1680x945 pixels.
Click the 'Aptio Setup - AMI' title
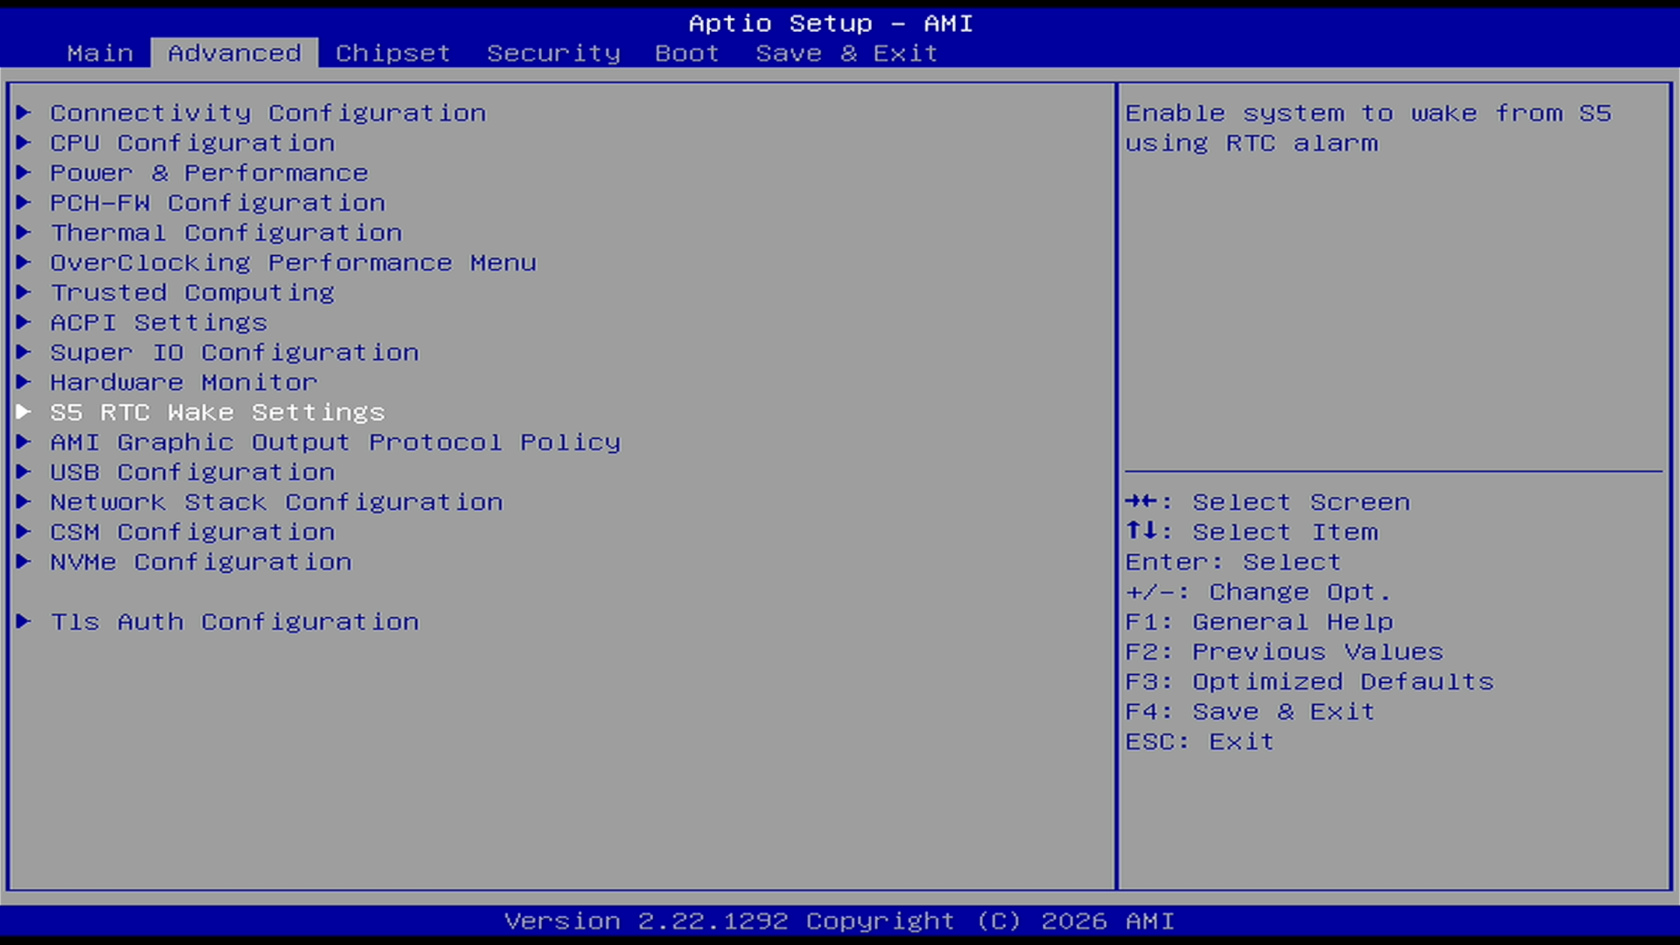(x=830, y=23)
